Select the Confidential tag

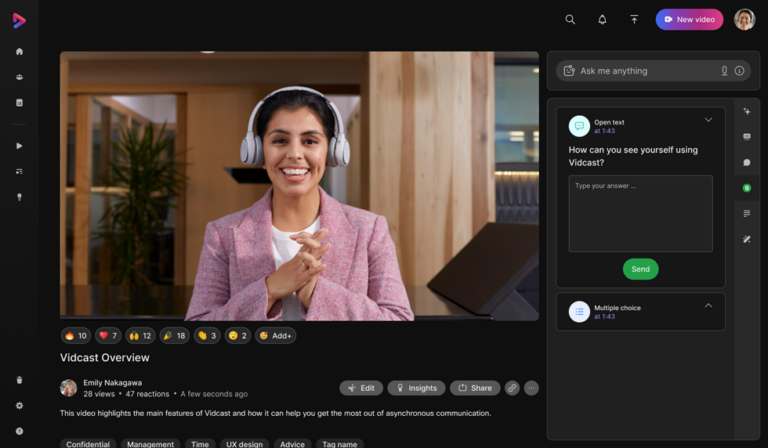tap(89, 444)
